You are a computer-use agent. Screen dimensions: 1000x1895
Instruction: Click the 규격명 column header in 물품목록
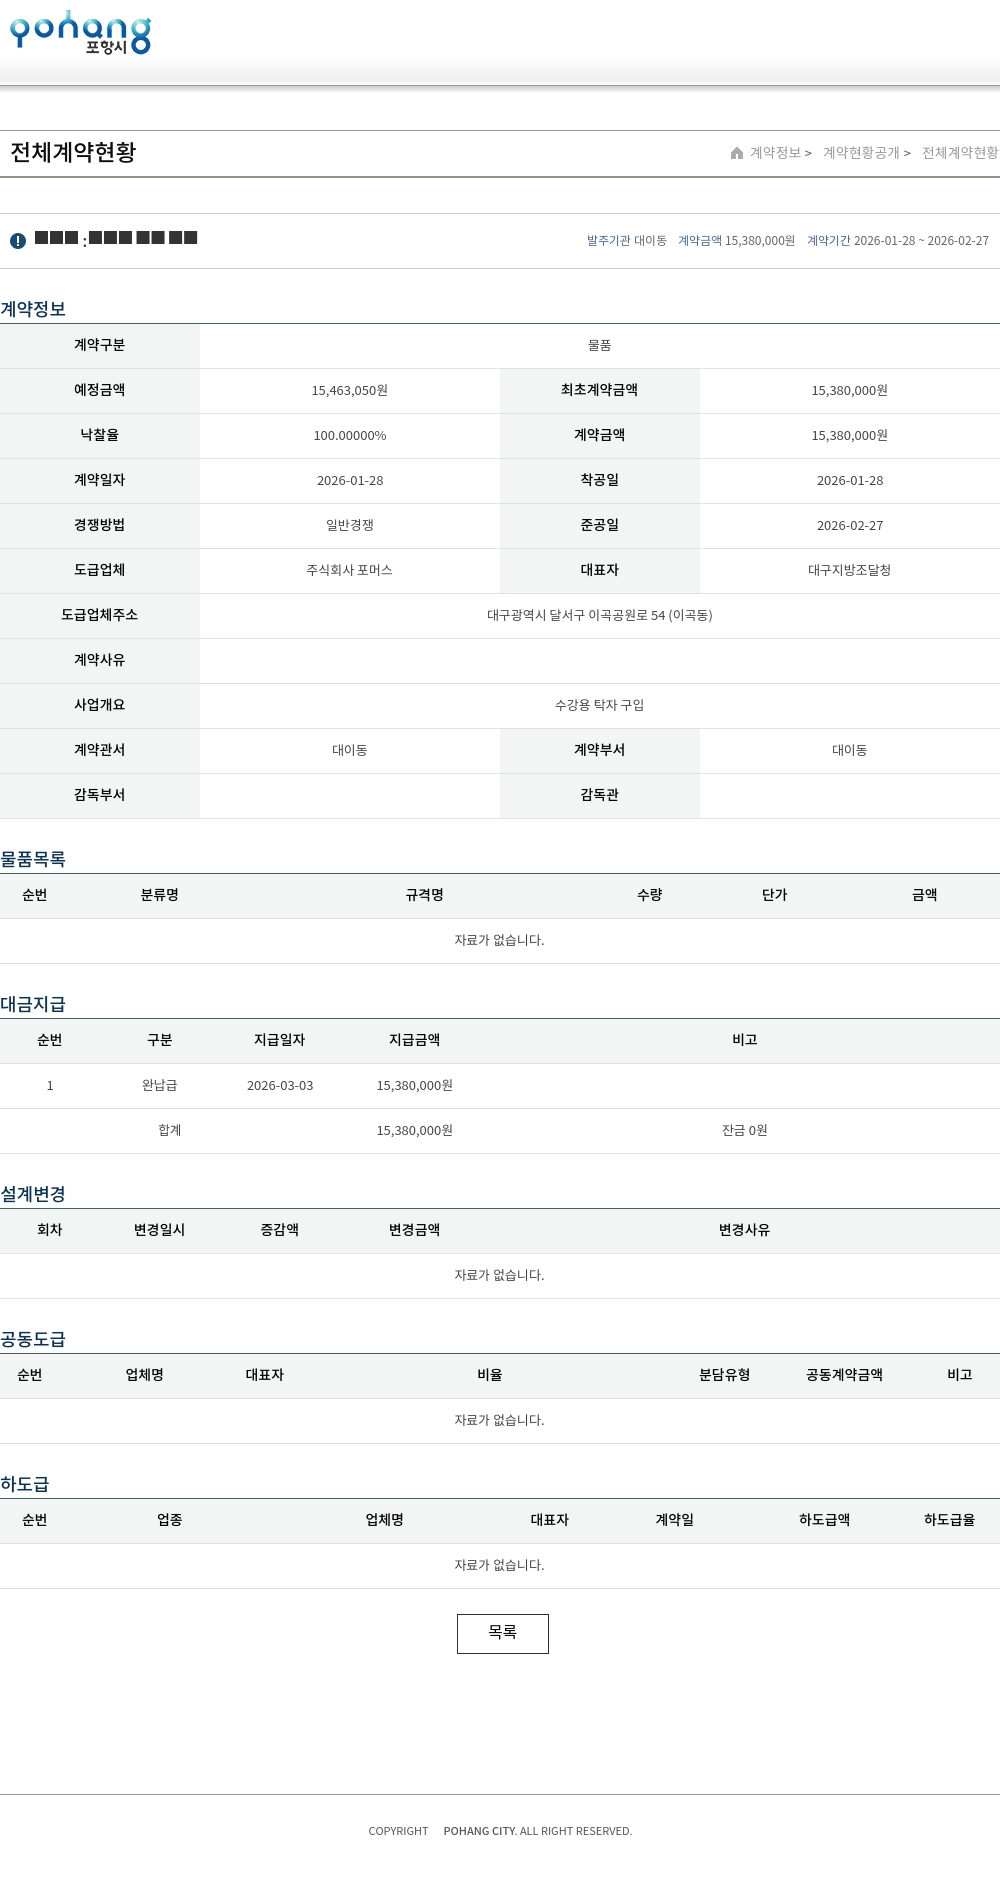tap(424, 895)
